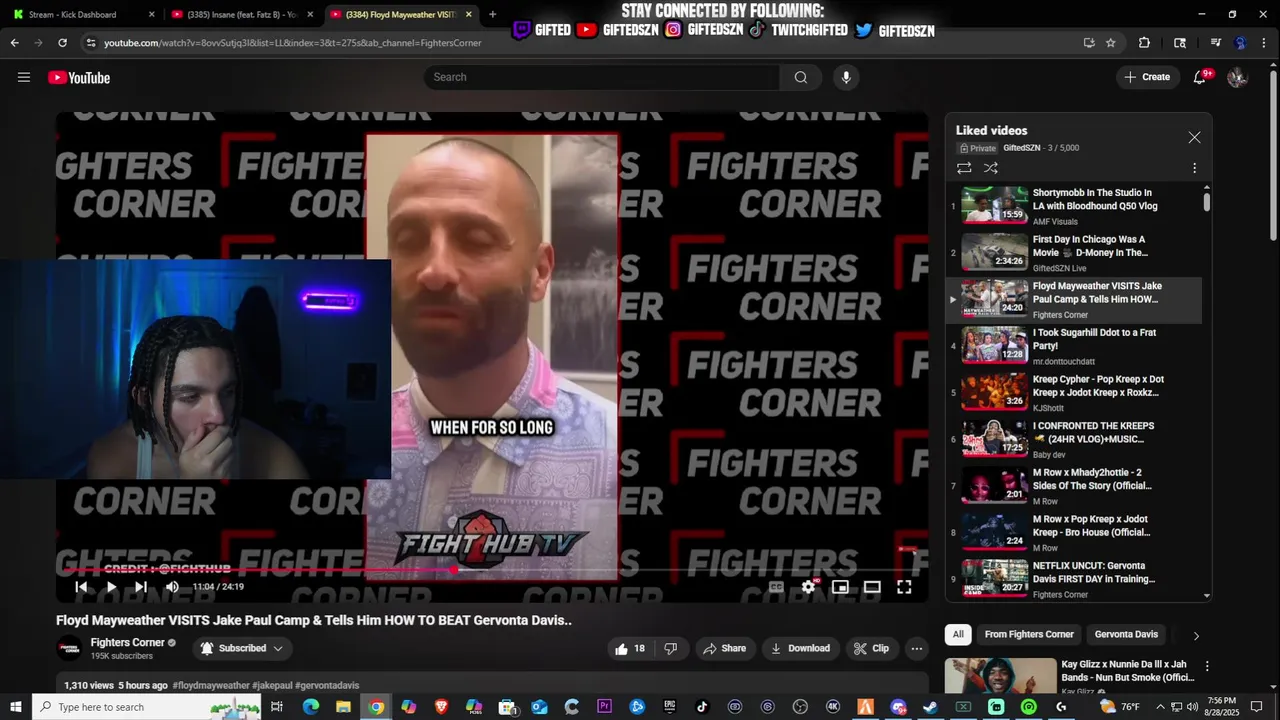Open Steam from the taskbar
This screenshot has height=720, width=1280.
click(931, 706)
